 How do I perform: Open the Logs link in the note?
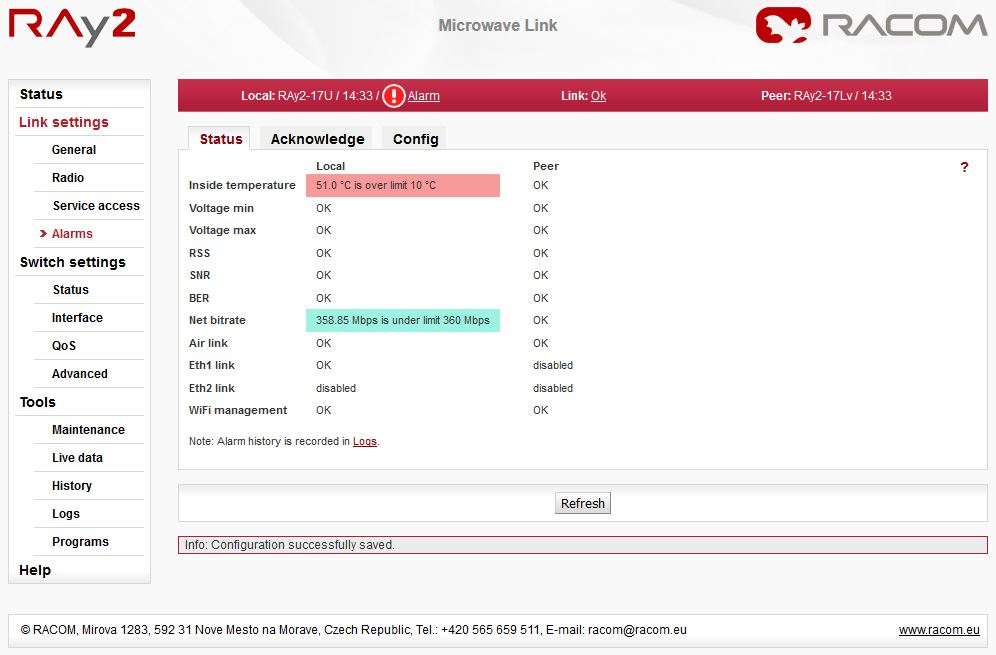click(365, 441)
